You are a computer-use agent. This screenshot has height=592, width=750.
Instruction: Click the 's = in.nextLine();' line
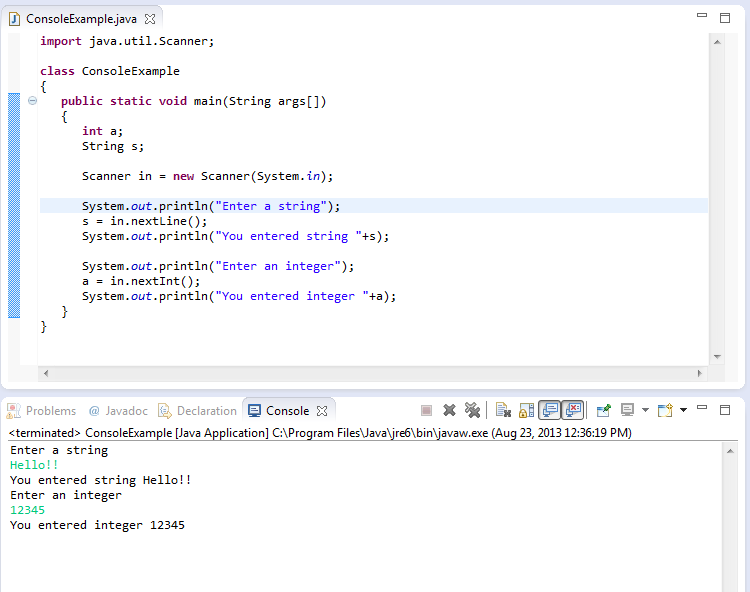pyautogui.click(x=144, y=221)
